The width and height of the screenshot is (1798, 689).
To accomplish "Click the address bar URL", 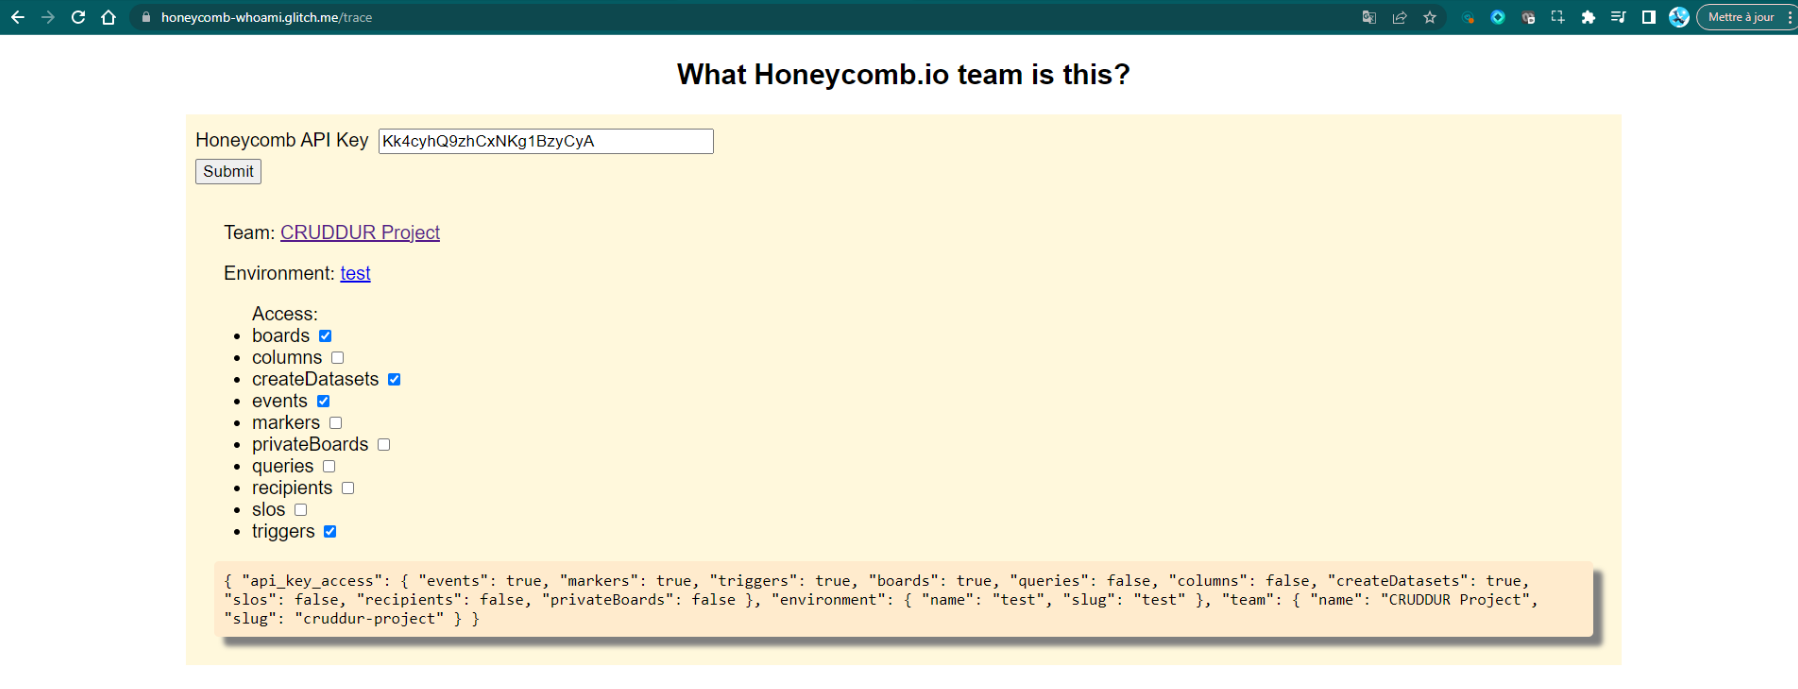I will coord(266,17).
